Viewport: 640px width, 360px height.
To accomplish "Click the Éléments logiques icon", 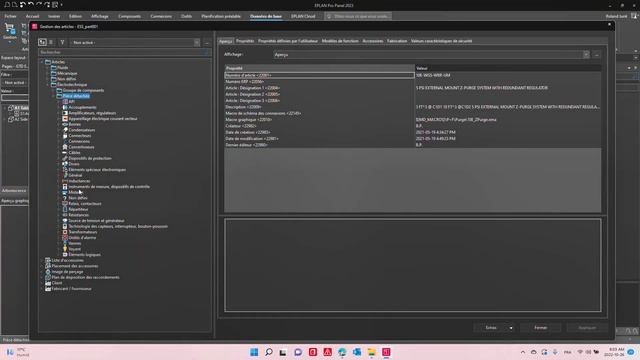I will 65,255.
